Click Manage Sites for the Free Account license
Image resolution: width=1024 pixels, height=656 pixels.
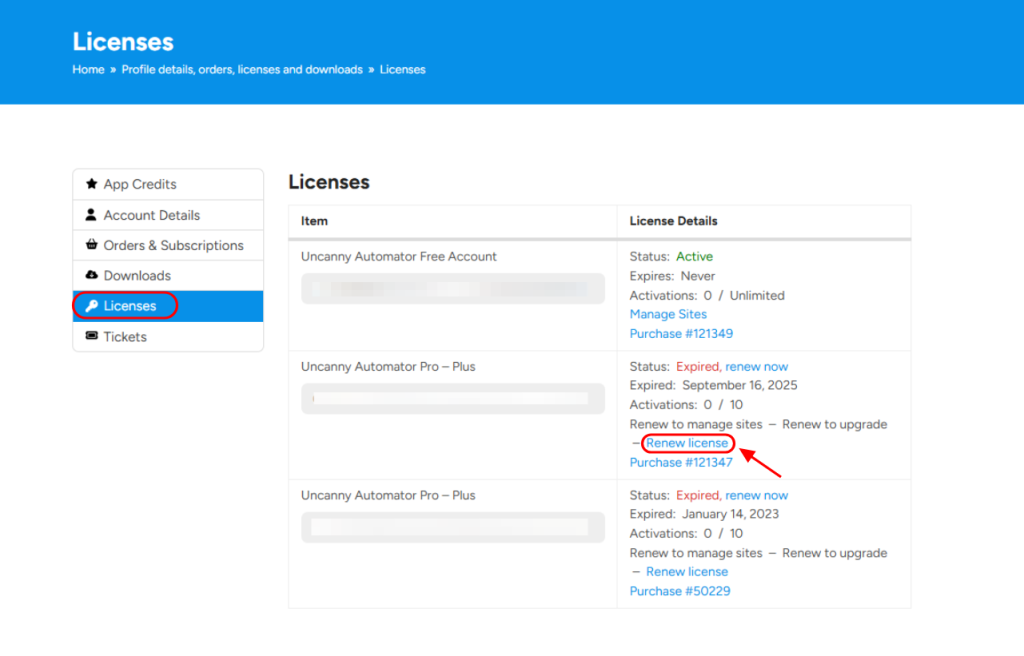(668, 314)
